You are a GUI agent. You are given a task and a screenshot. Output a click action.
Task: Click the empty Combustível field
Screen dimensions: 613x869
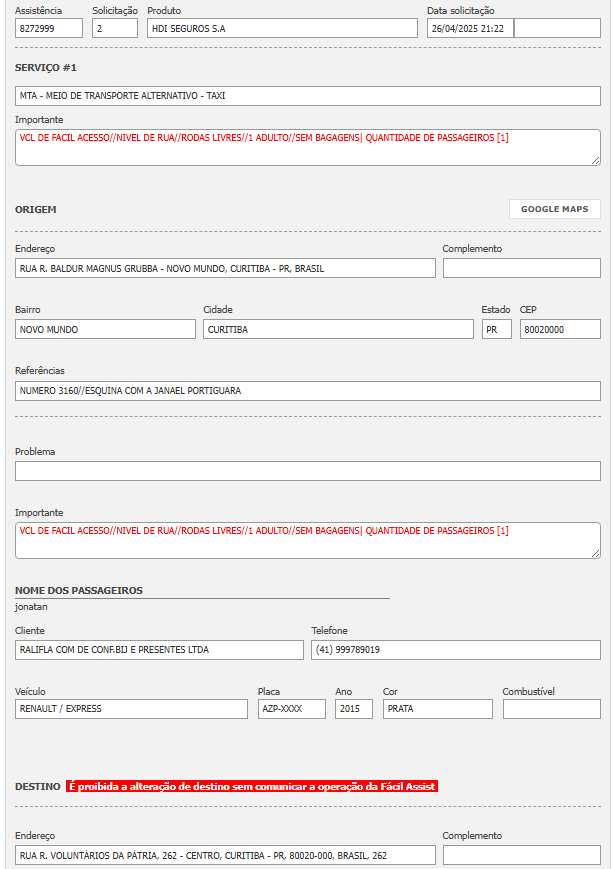(x=551, y=709)
